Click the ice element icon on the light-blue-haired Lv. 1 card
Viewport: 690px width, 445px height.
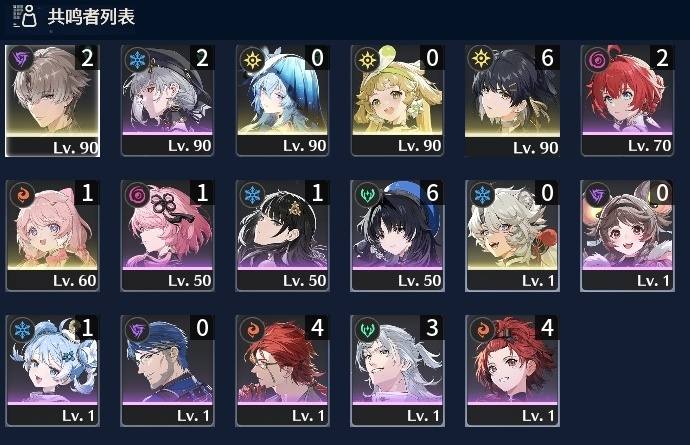[x=22, y=330]
